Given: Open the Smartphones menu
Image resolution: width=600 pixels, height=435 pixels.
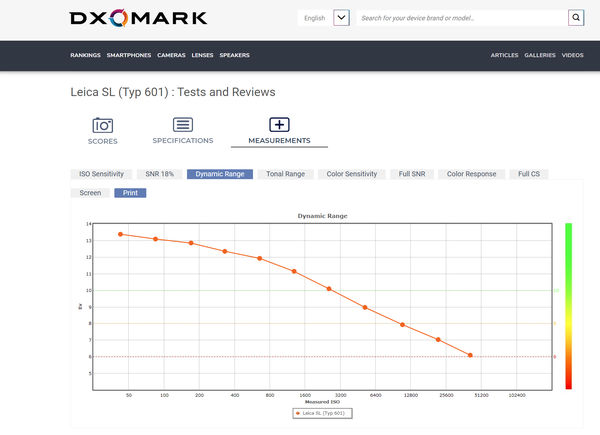Looking at the screenshot, I should (129, 55).
